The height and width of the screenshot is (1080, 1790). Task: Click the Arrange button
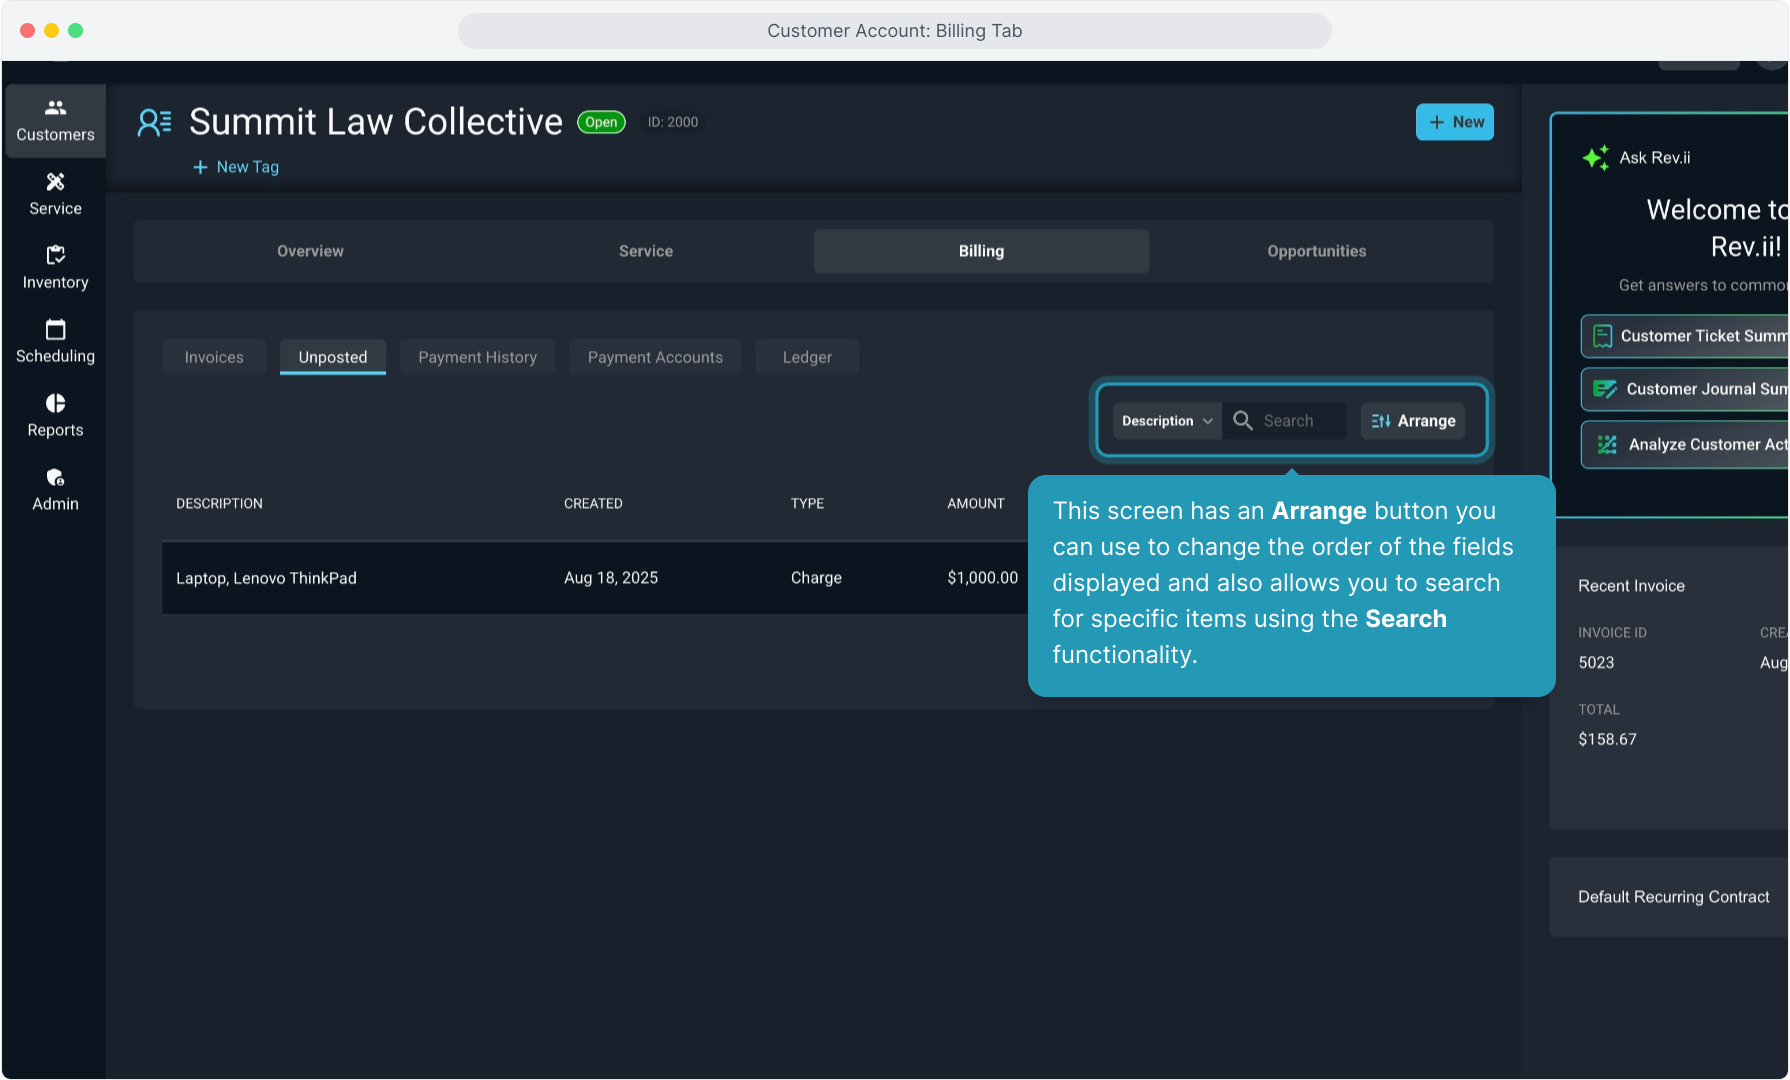tap(1413, 421)
